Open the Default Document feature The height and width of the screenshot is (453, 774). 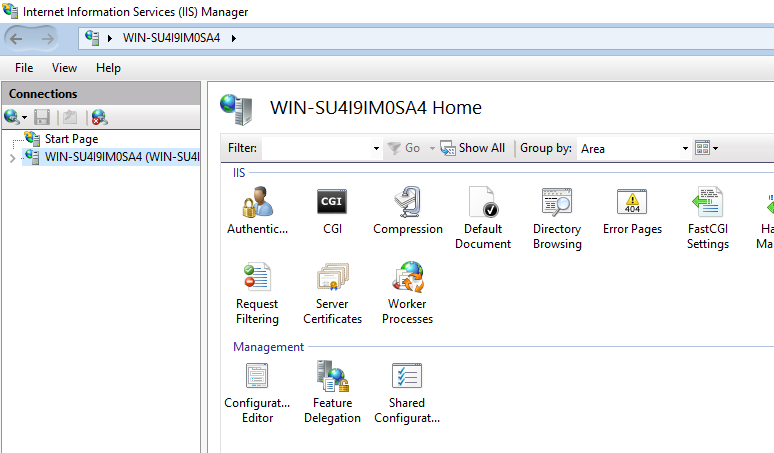(483, 218)
